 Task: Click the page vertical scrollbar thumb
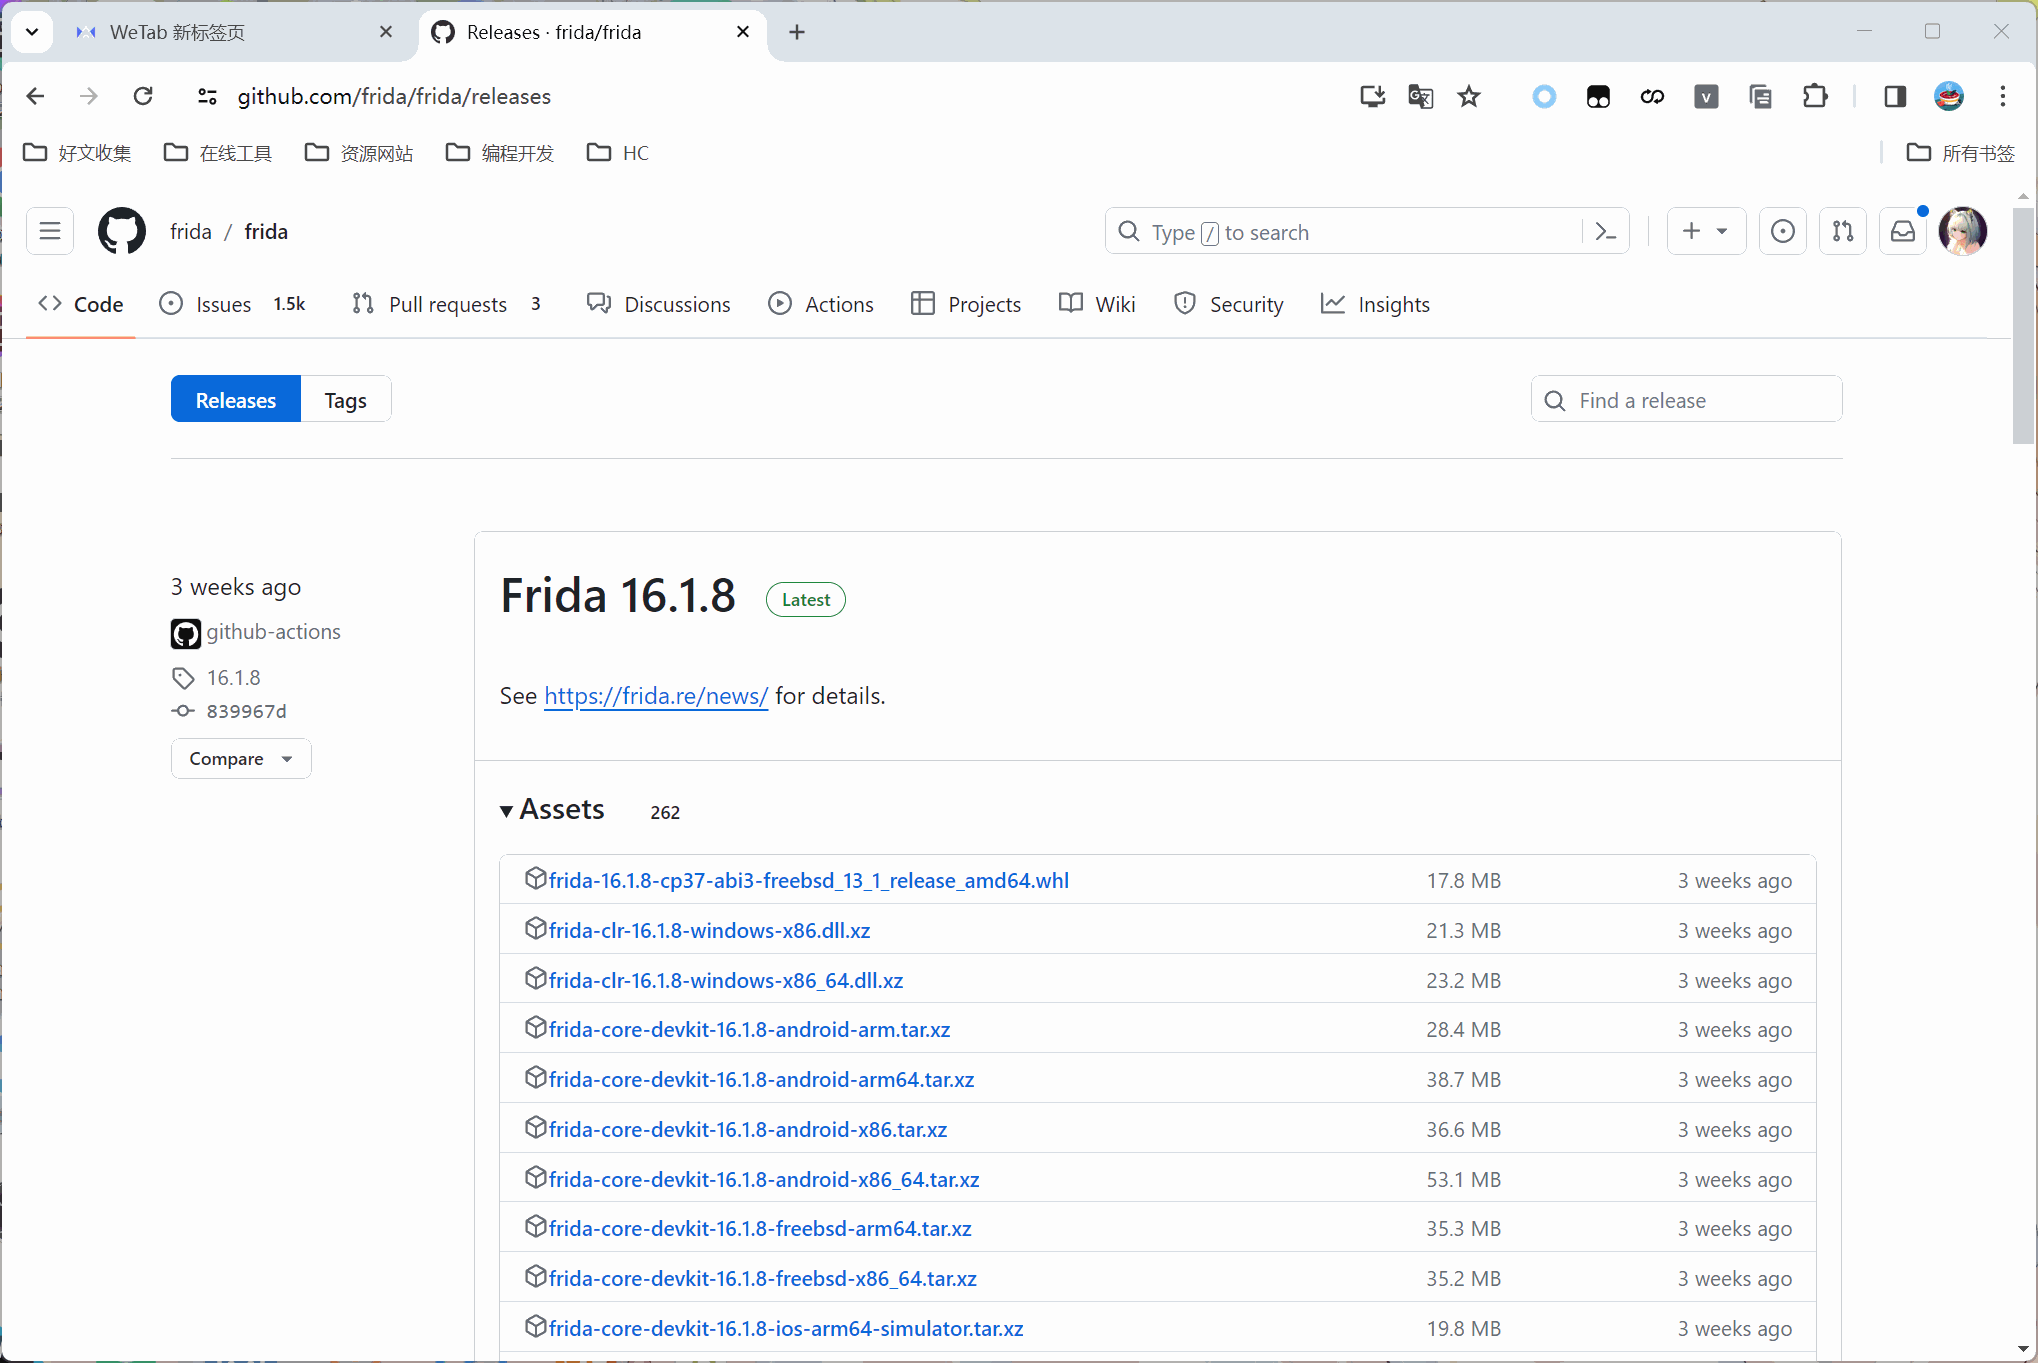[2023, 325]
